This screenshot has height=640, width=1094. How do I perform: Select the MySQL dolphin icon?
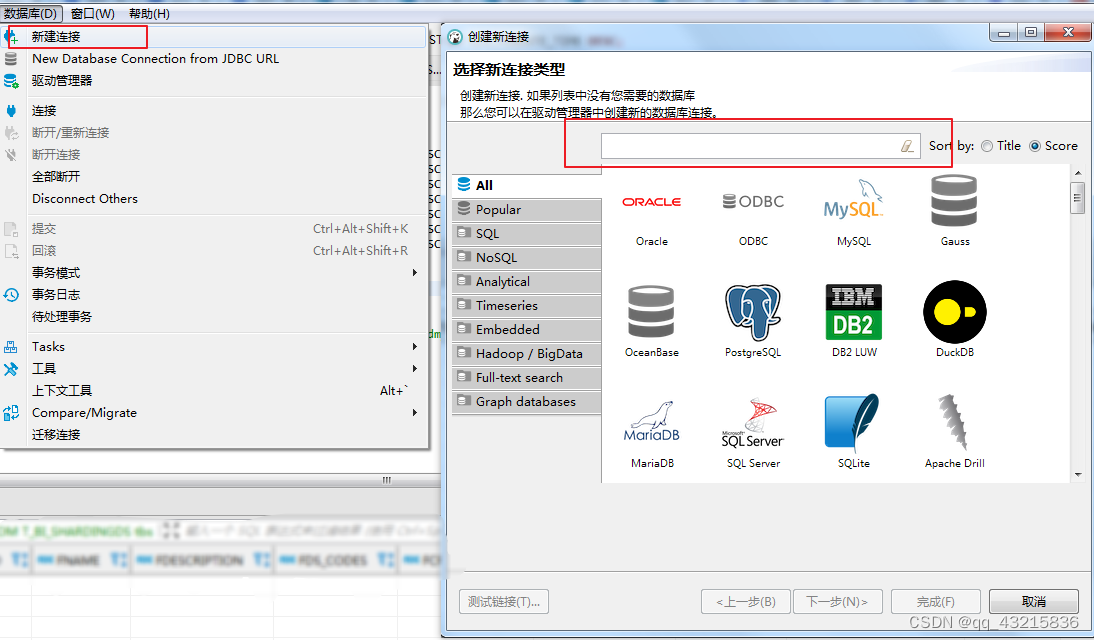click(x=853, y=200)
